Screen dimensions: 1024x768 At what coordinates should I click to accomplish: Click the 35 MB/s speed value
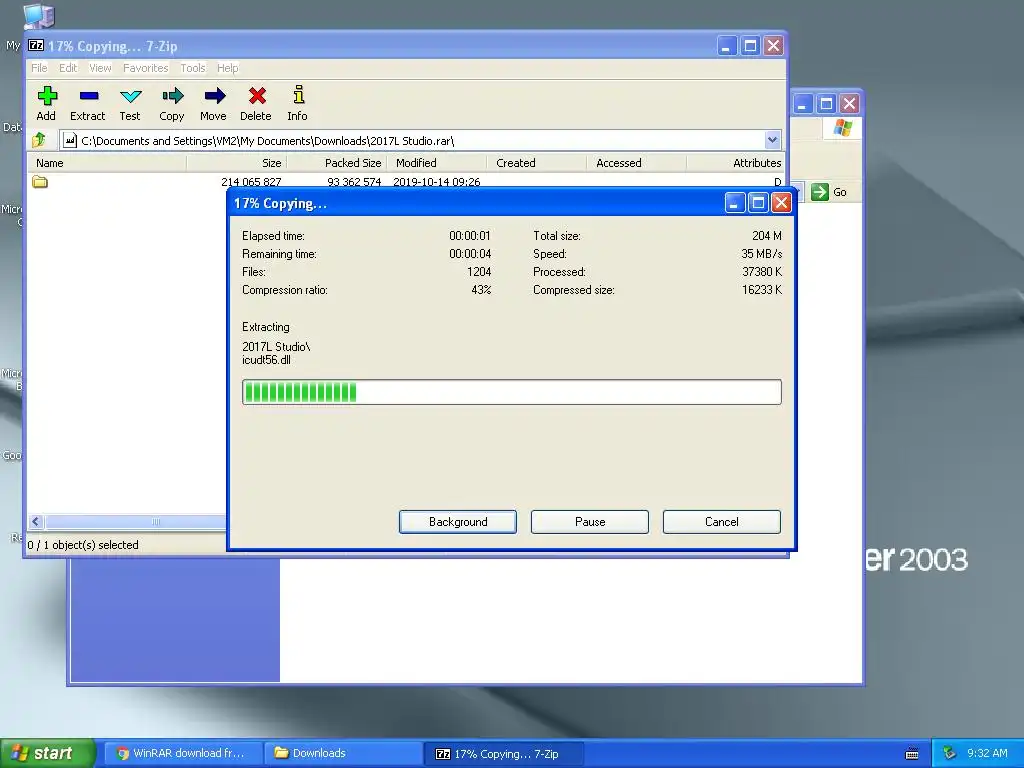pyautogui.click(x=761, y=253)
